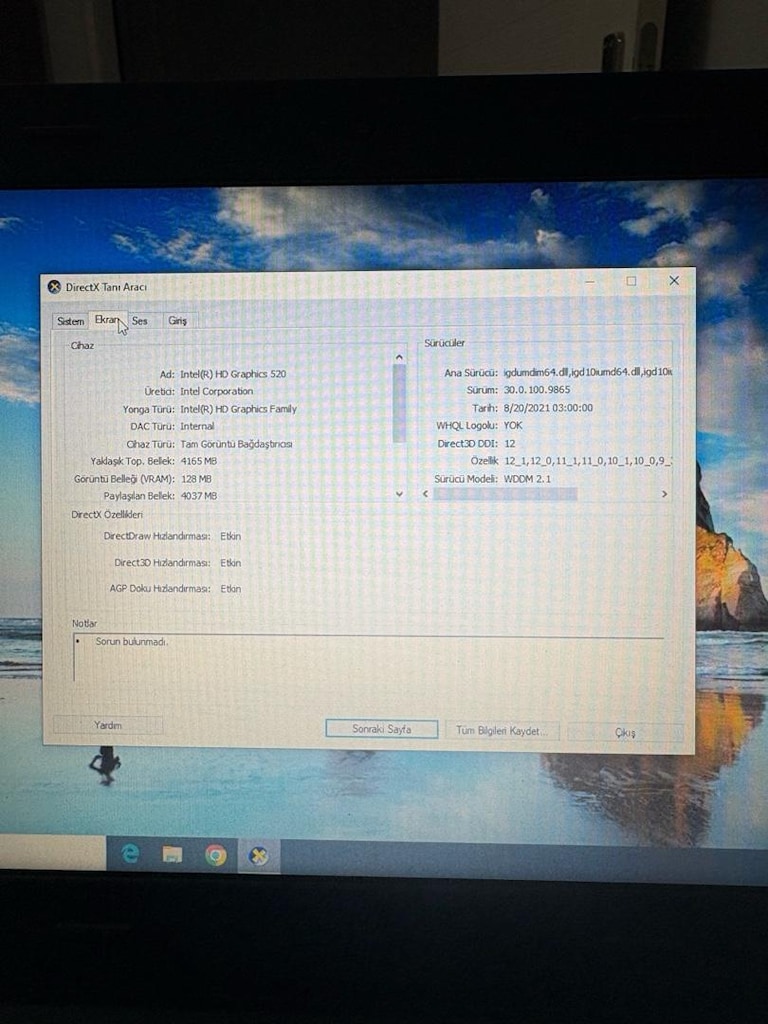Click the Yardım button
The height and width of the screenshot is (1024, 768).
click(x=108, y=725)
